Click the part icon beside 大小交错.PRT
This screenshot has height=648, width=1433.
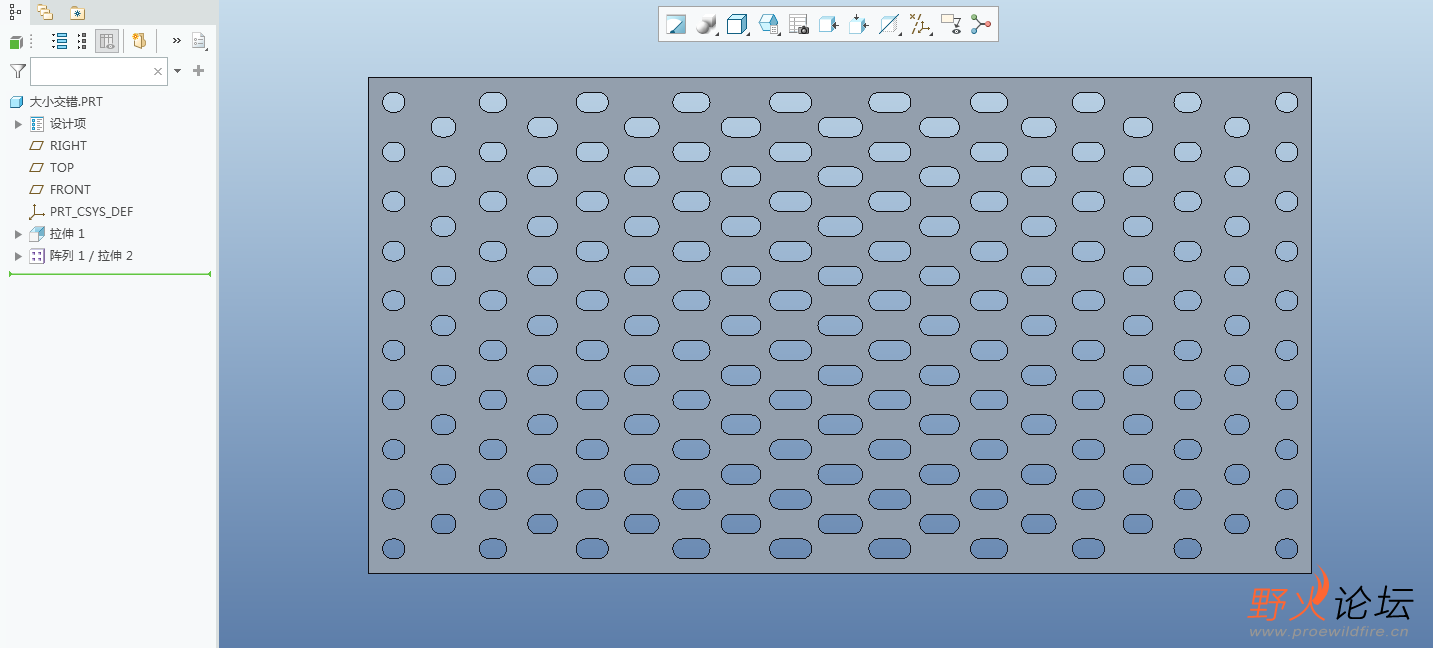coord(16,102)
